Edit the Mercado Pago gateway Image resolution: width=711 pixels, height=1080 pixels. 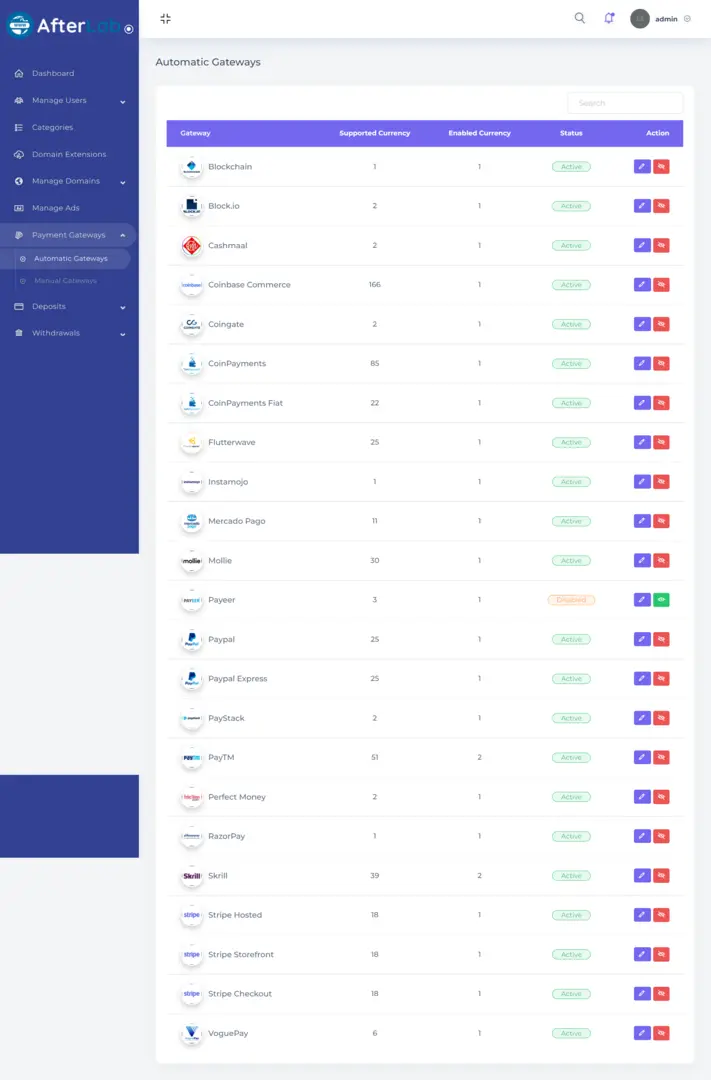click(x=642, y=521)
